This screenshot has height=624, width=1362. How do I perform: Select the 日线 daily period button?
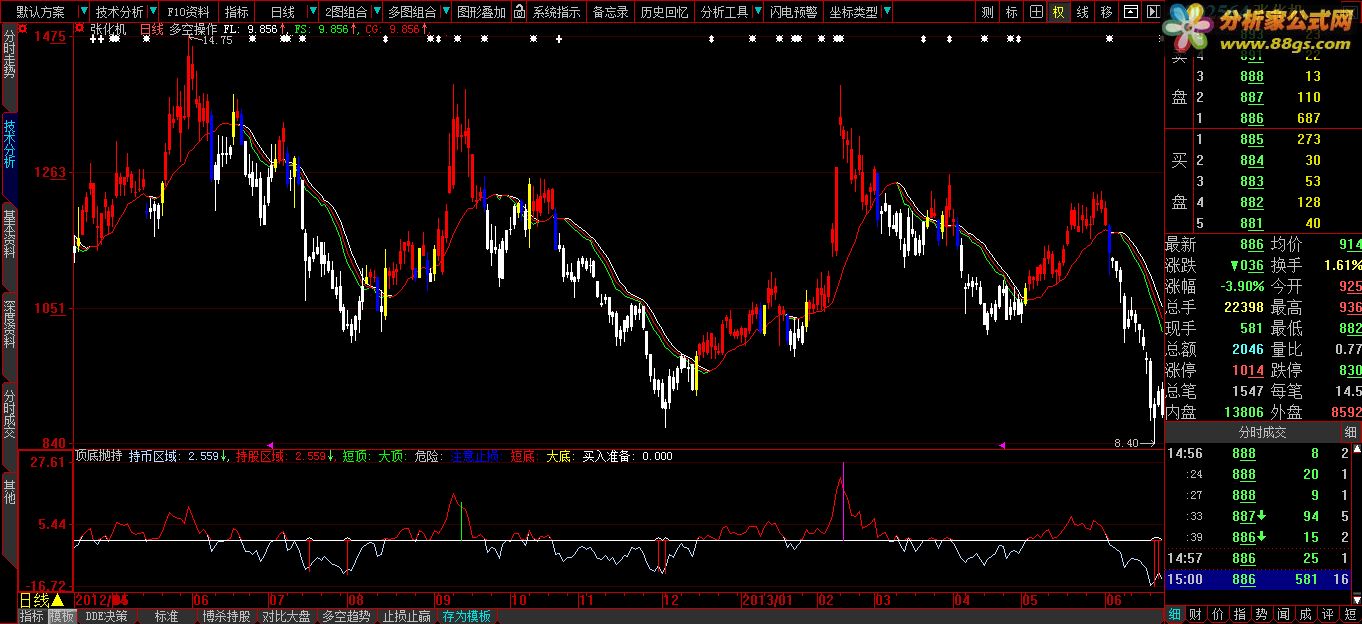coord(283,12)
